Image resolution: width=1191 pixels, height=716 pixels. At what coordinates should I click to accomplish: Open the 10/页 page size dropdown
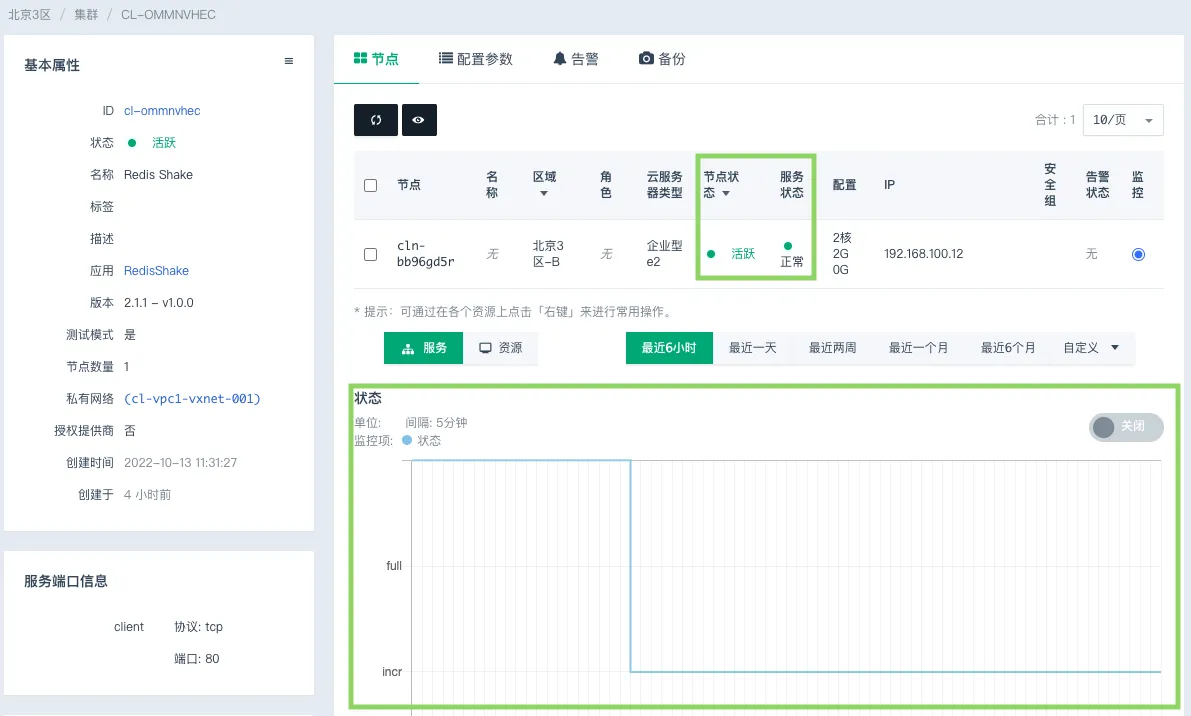coord(1126,120)
